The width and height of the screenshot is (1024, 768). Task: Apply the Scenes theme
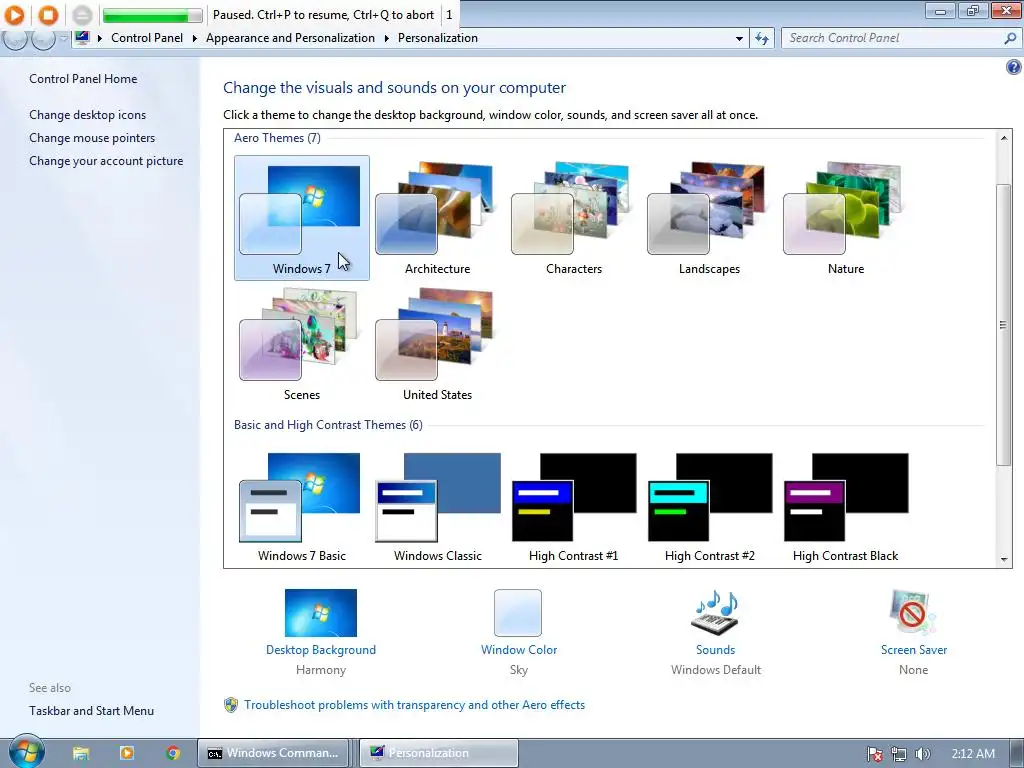(x=302, y=344)
